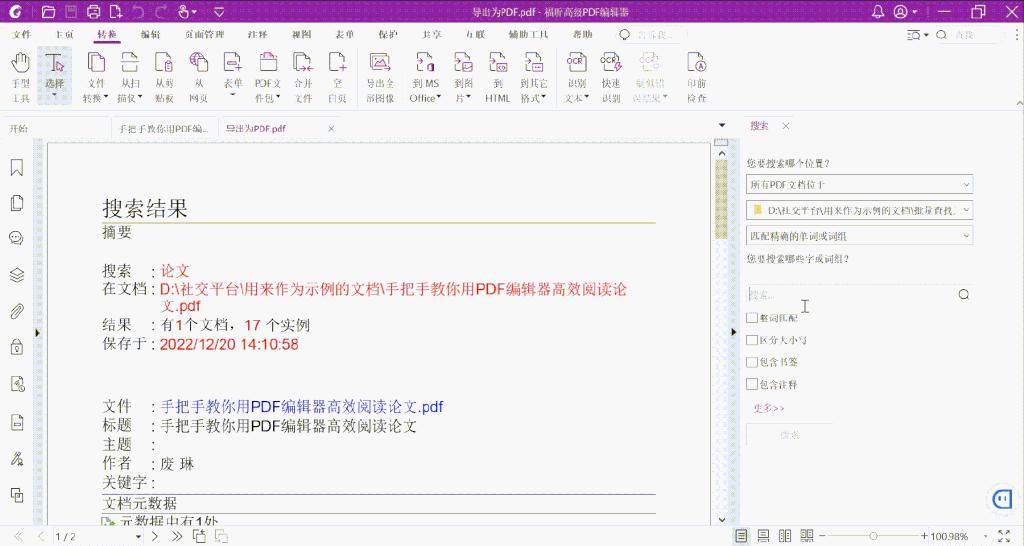This screenshot has height=546, width=1024.
Task: Open File Convert (文件转换) tool
Action: click(95, 77)
